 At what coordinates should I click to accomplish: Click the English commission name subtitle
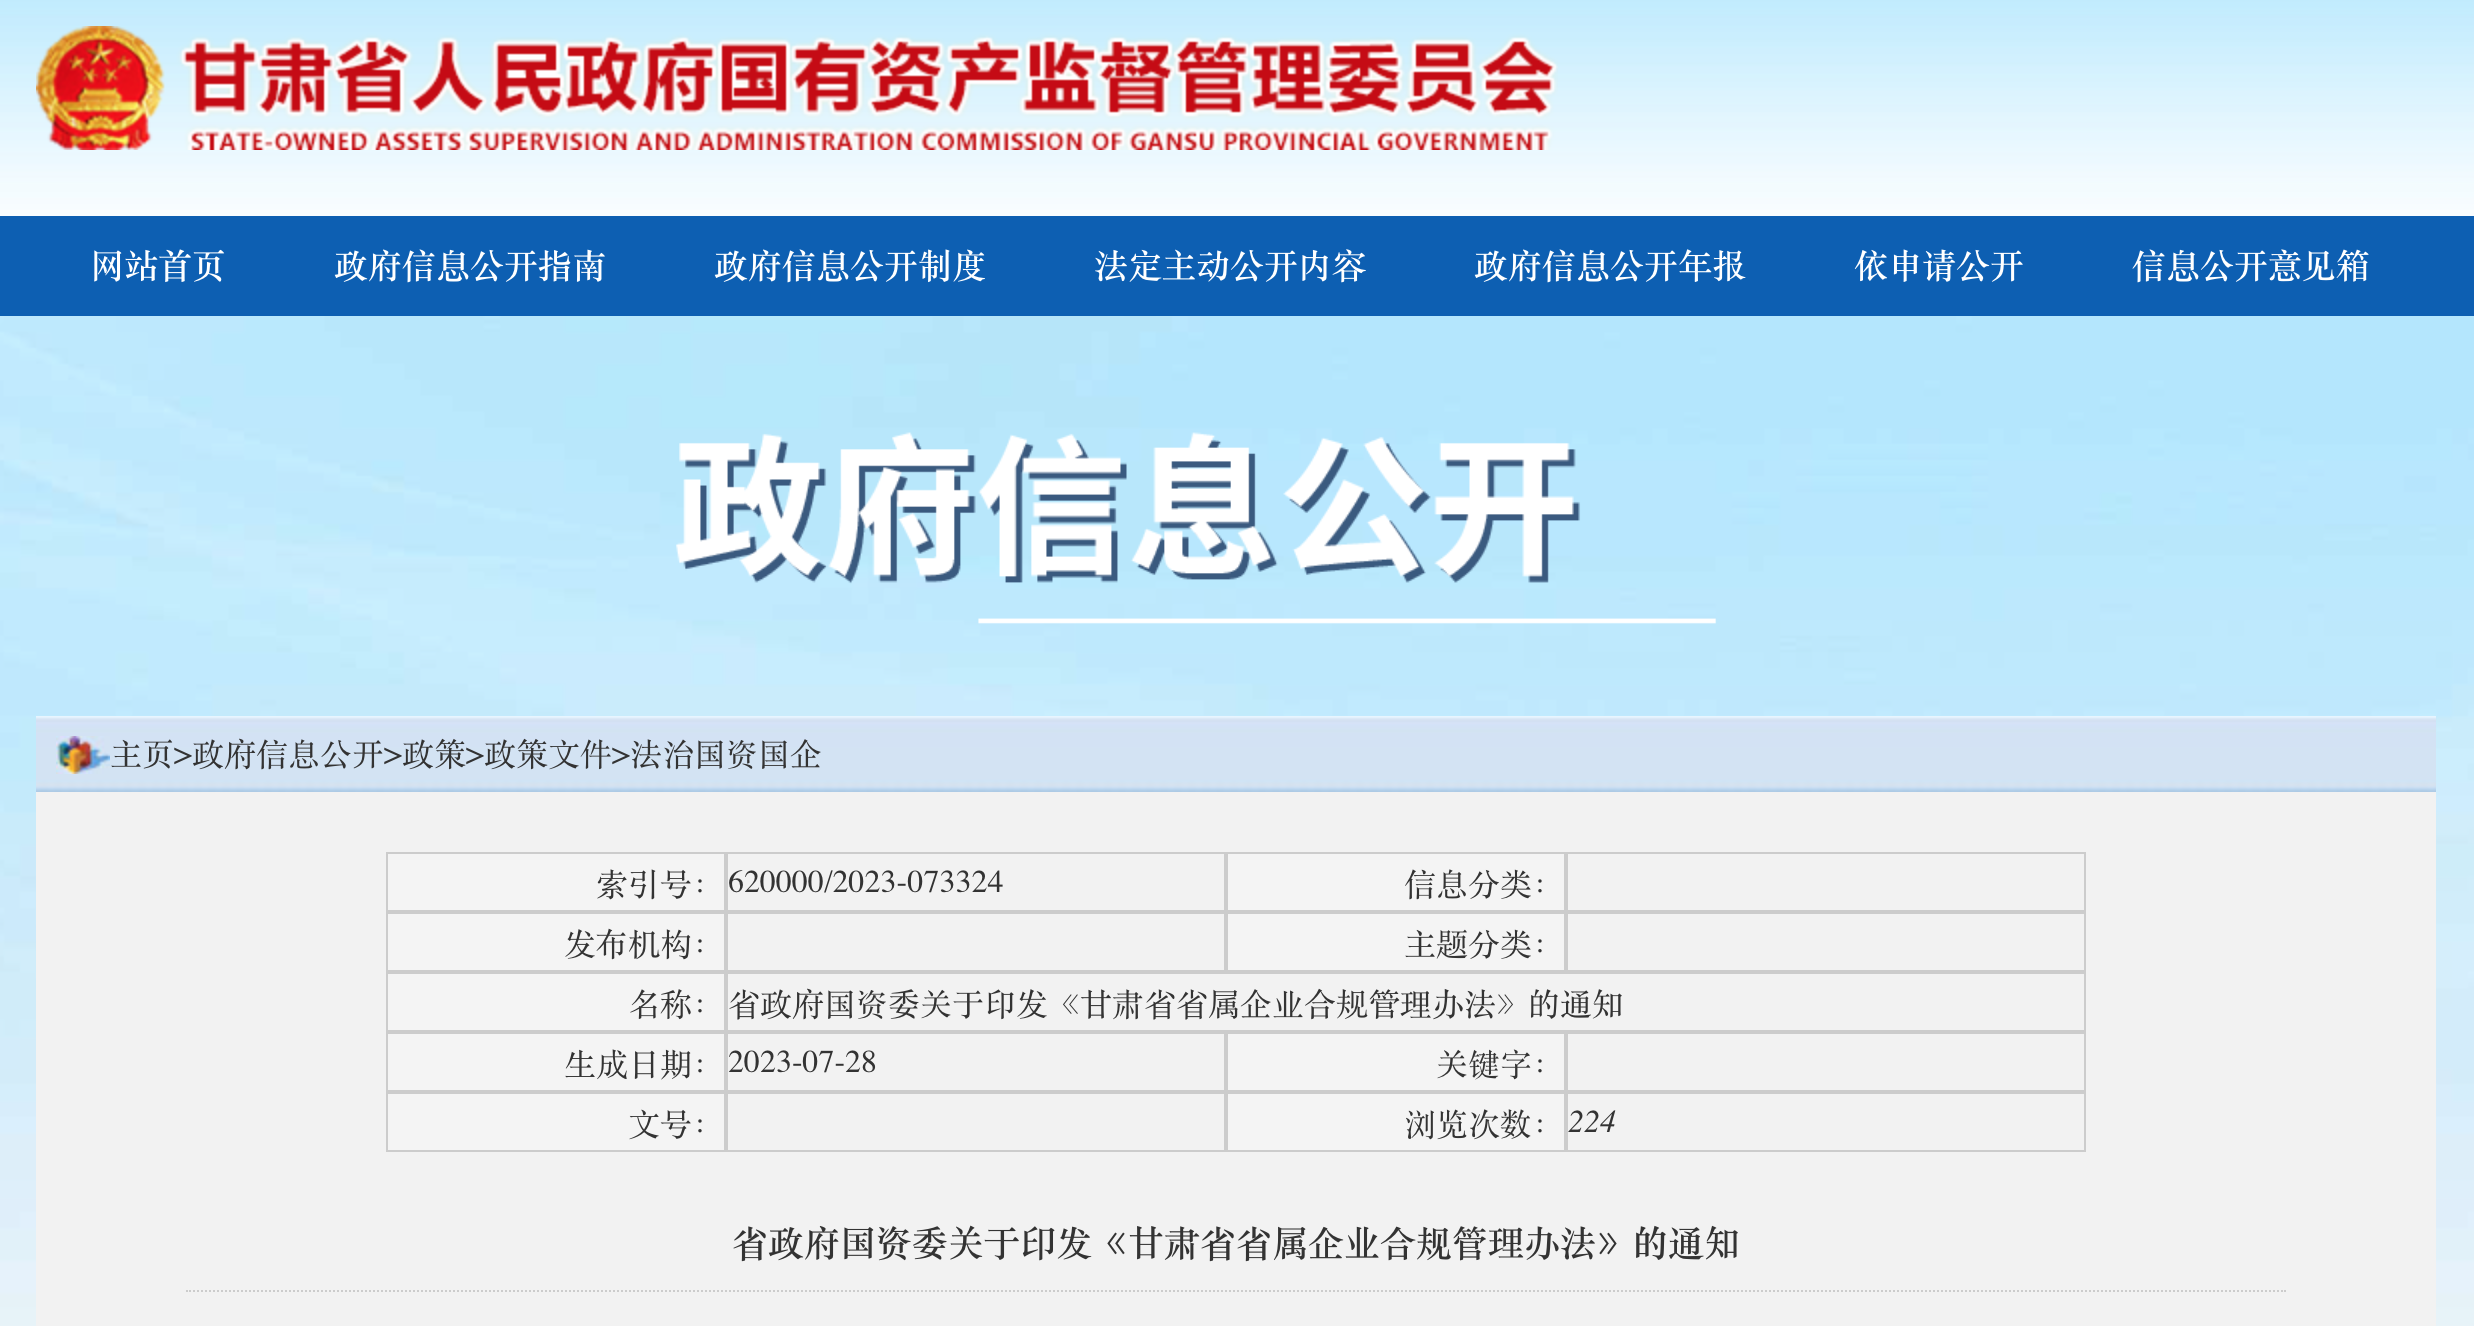[869, 142]
